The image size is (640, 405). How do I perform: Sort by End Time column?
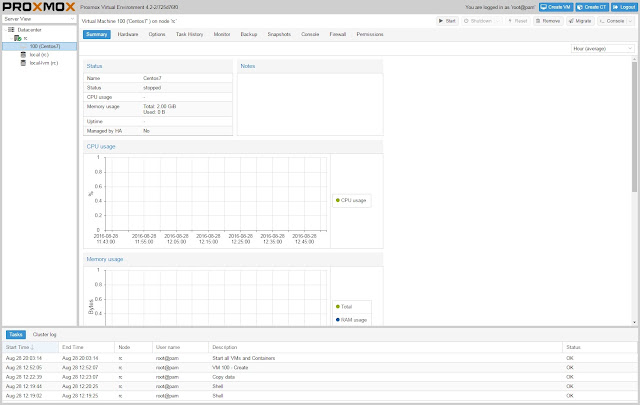[x=87, y=347]
